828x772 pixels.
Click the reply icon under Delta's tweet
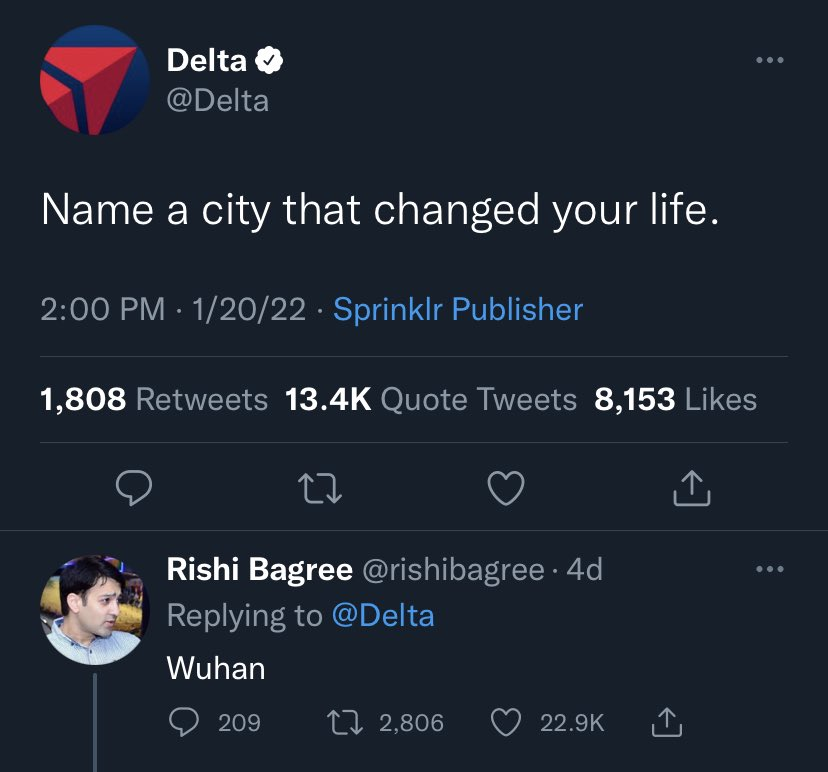[x=133, y=488]
